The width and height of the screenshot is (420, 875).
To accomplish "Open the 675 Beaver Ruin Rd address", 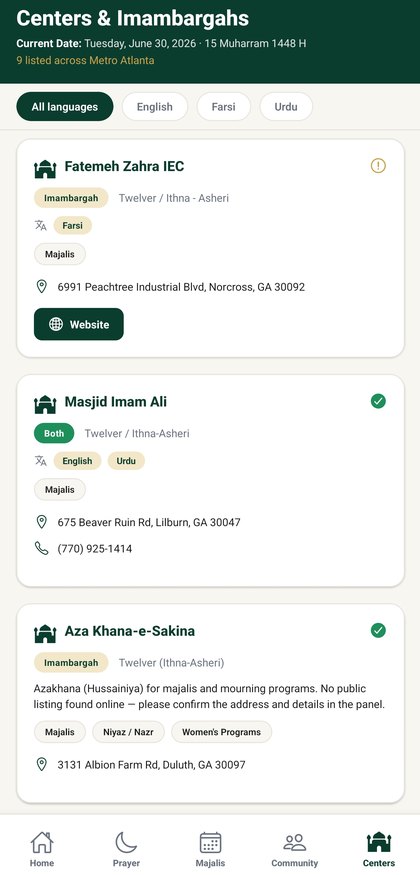I will [x=149, y=522].
